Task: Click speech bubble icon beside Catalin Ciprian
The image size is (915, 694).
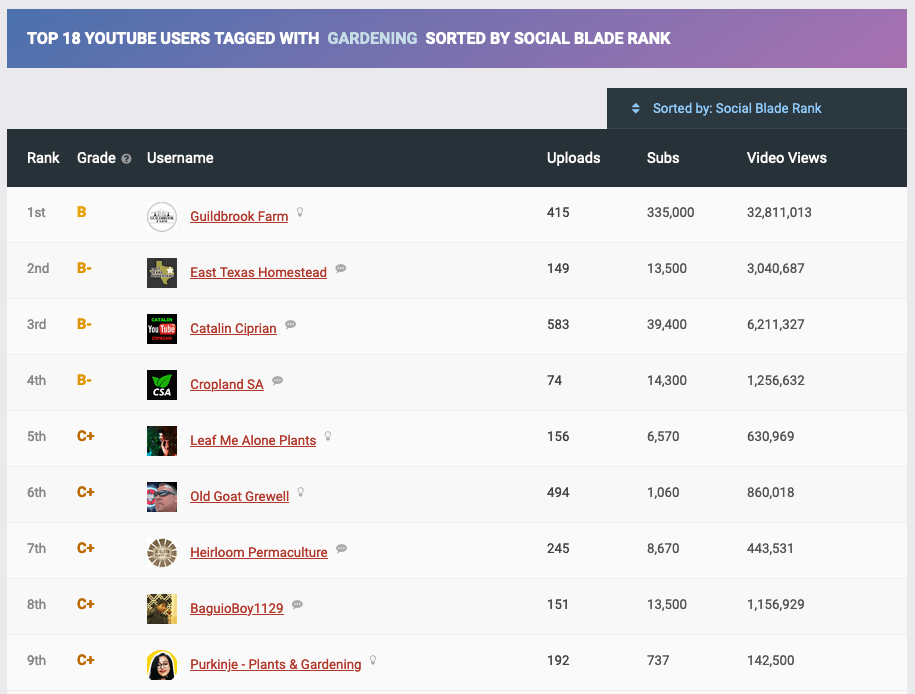Action: tap(291, 325)
